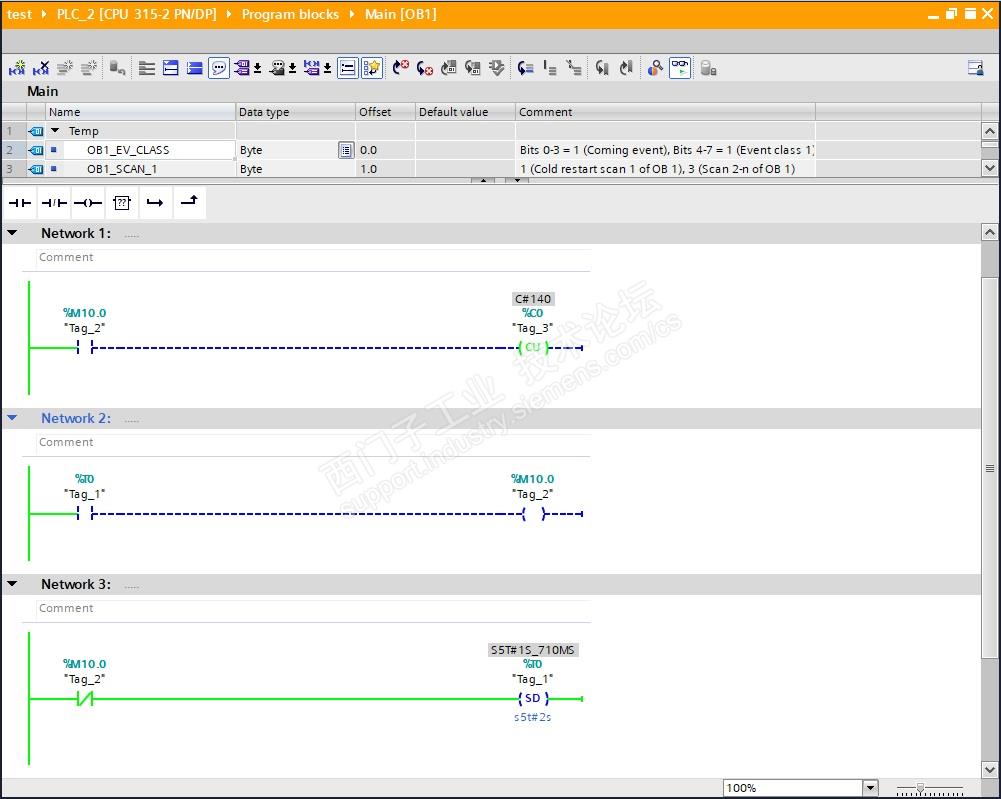Insert an empty box from favorites
This screenshot has width=1001, height=799.
coord(121,203)
